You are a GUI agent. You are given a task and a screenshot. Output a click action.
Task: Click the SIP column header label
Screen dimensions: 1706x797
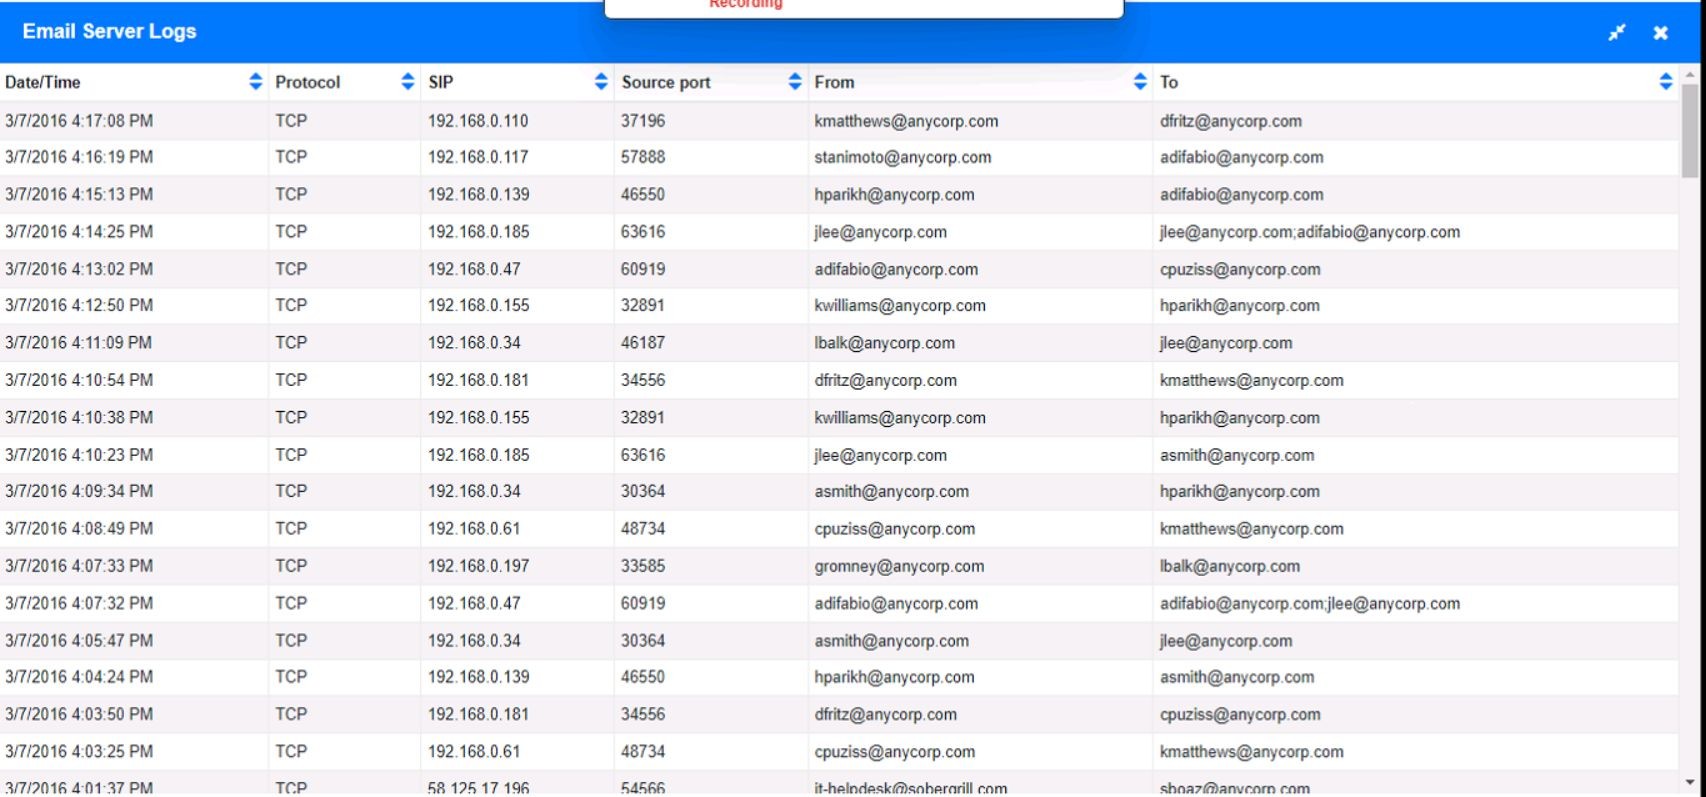pos(440,82)
